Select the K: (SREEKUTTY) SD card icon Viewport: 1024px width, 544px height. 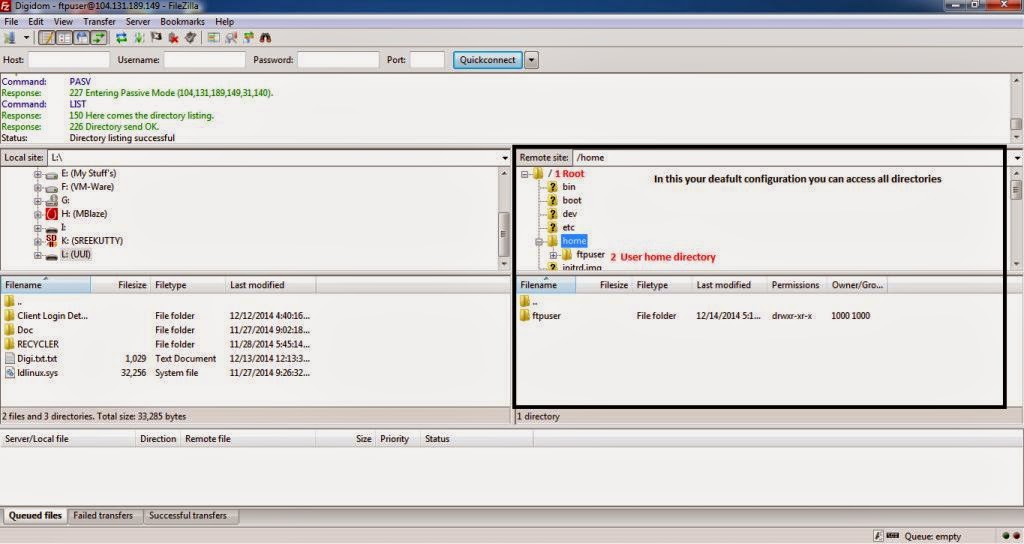(x=52, y=241)
